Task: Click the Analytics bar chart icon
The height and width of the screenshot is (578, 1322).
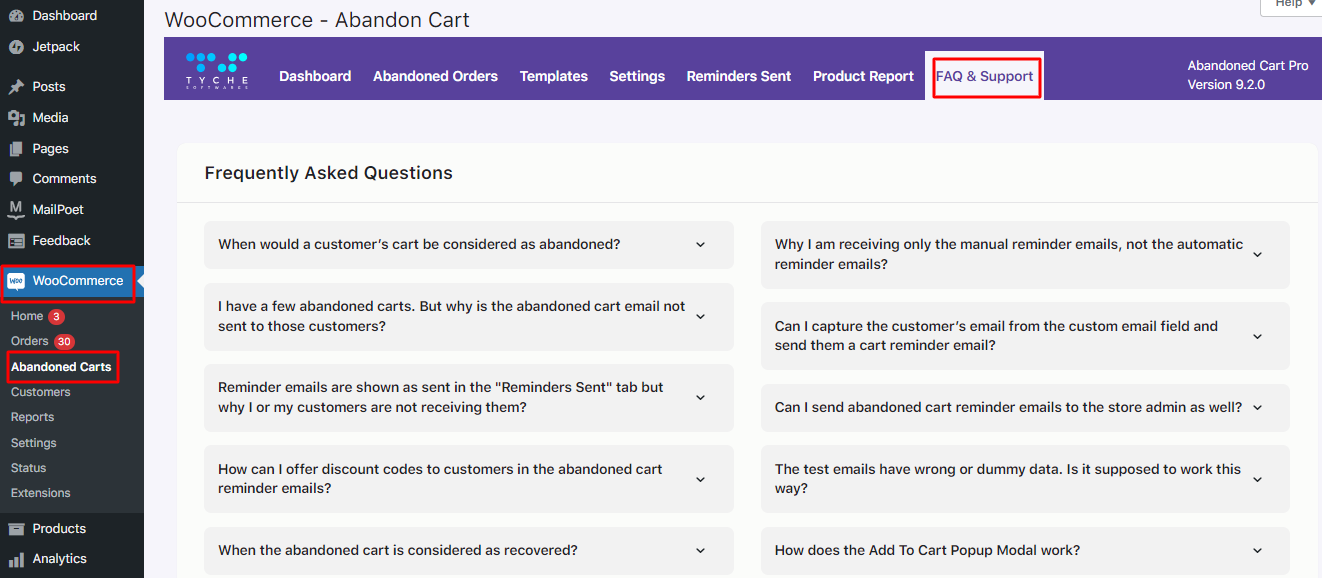Action: coord(16,559)
